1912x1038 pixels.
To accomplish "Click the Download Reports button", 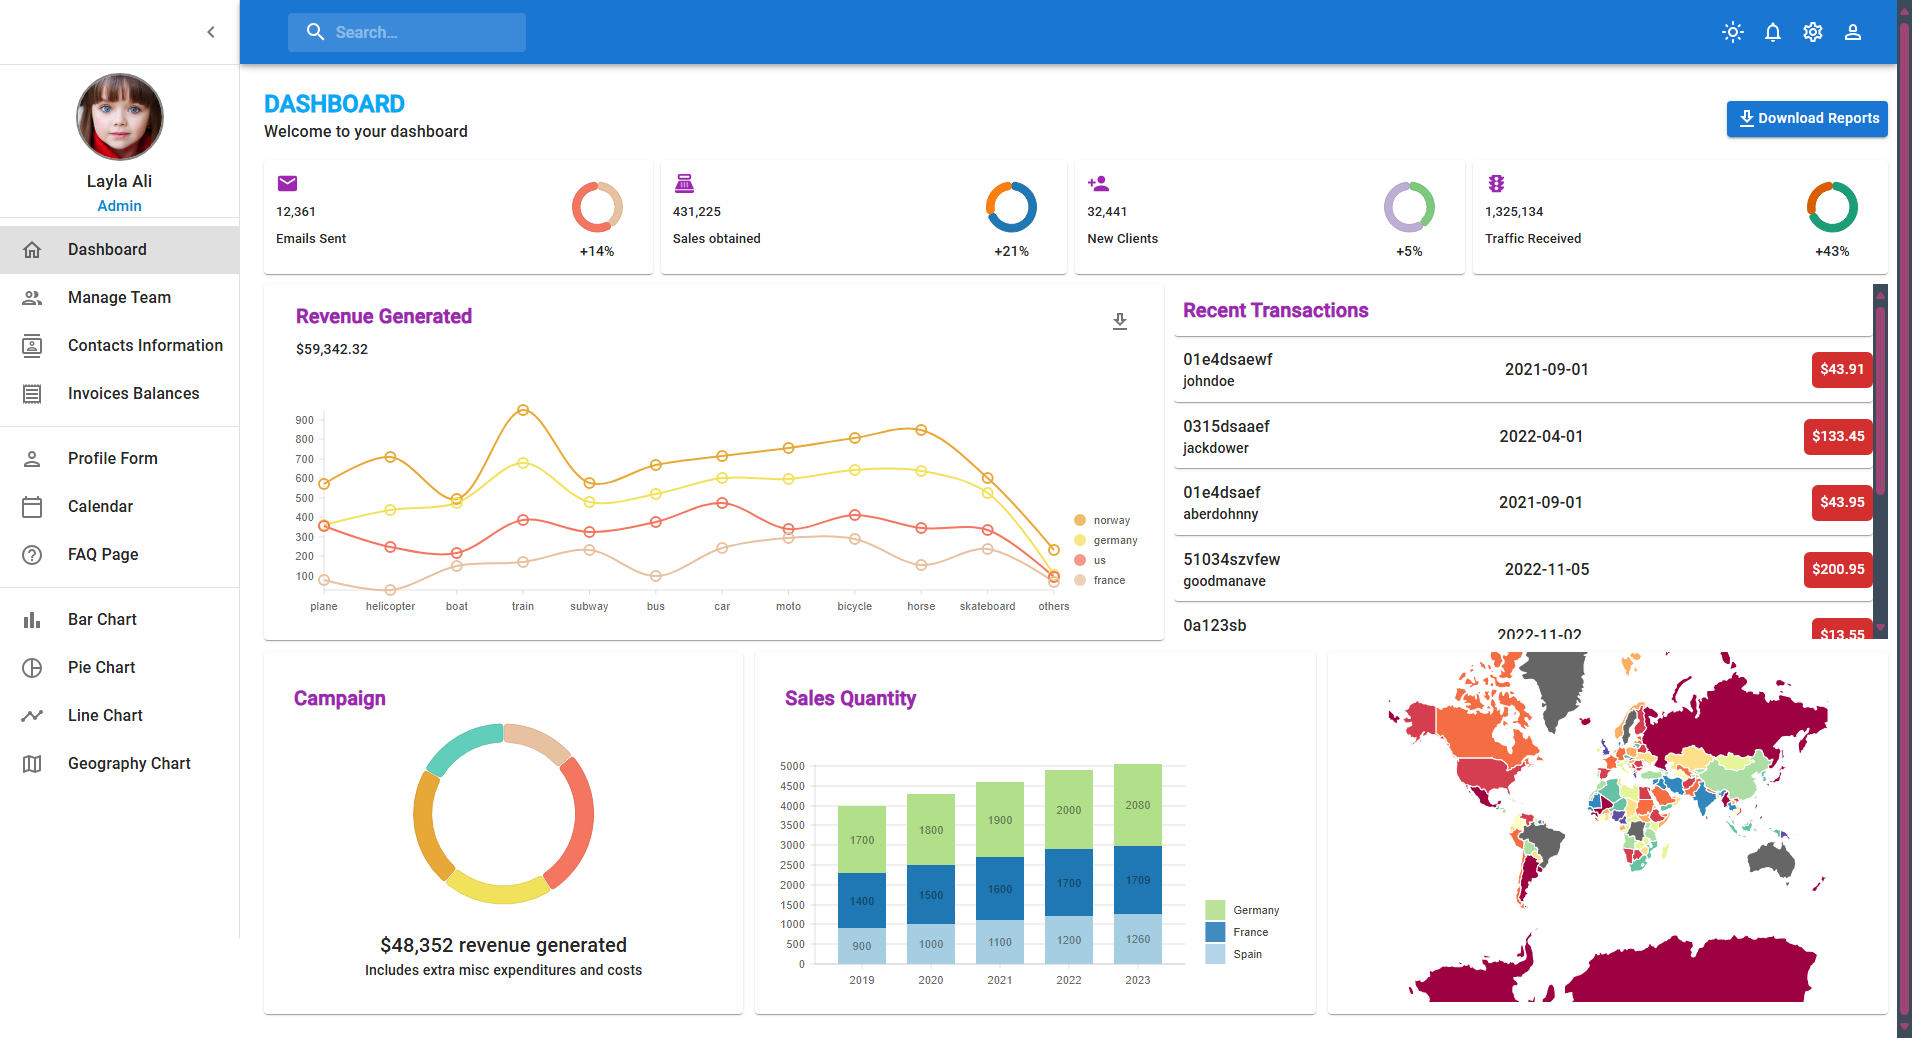I will [1807, 118].
